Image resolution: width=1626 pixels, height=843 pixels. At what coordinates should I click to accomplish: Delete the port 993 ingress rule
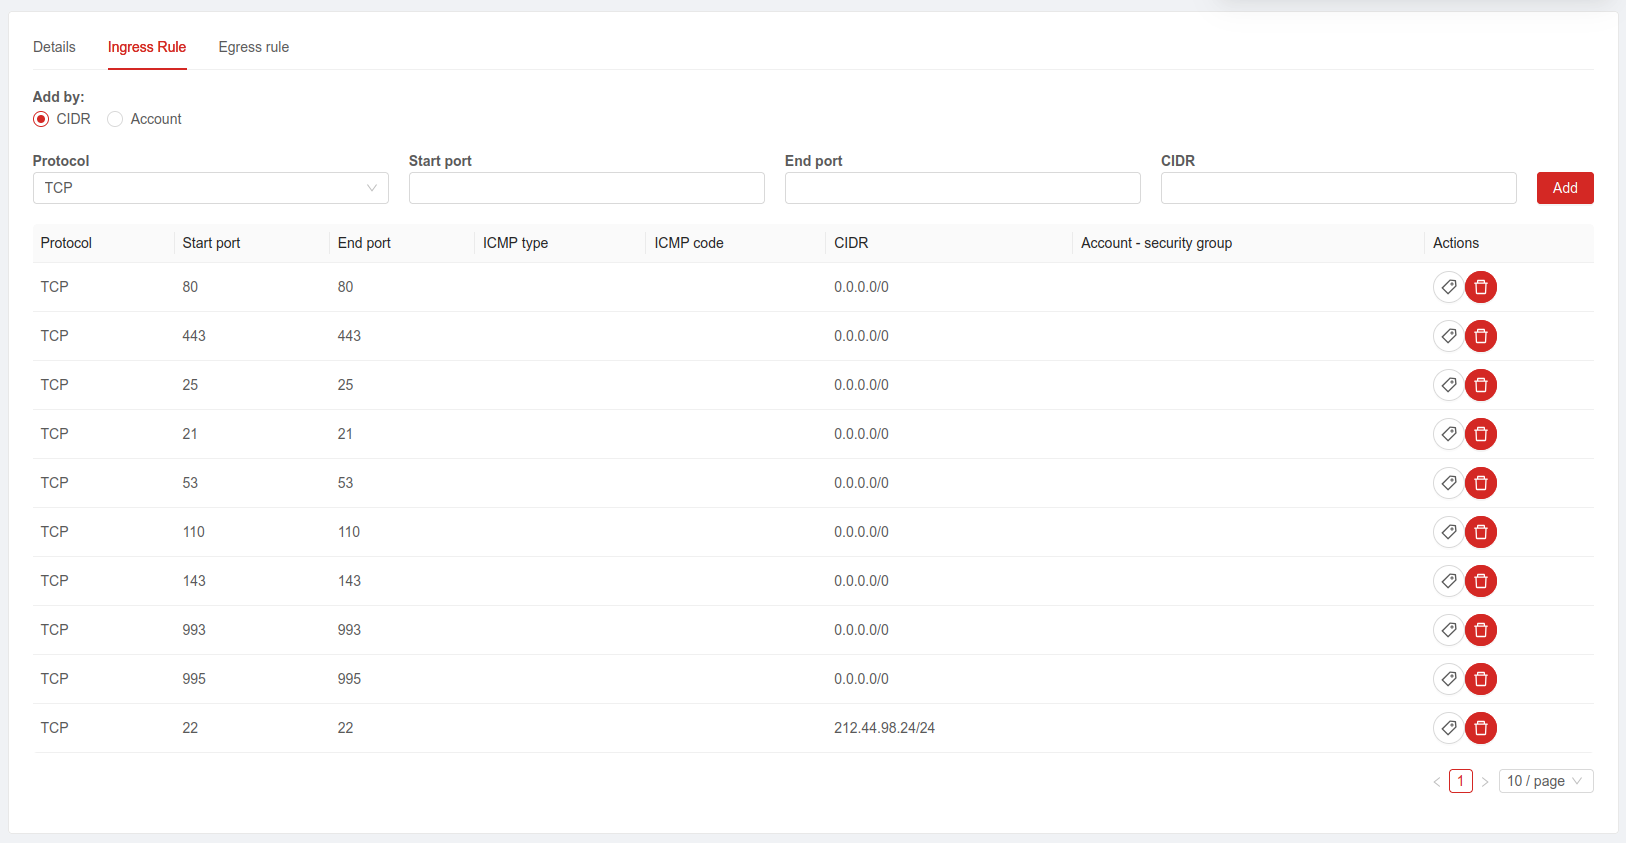1480,630
